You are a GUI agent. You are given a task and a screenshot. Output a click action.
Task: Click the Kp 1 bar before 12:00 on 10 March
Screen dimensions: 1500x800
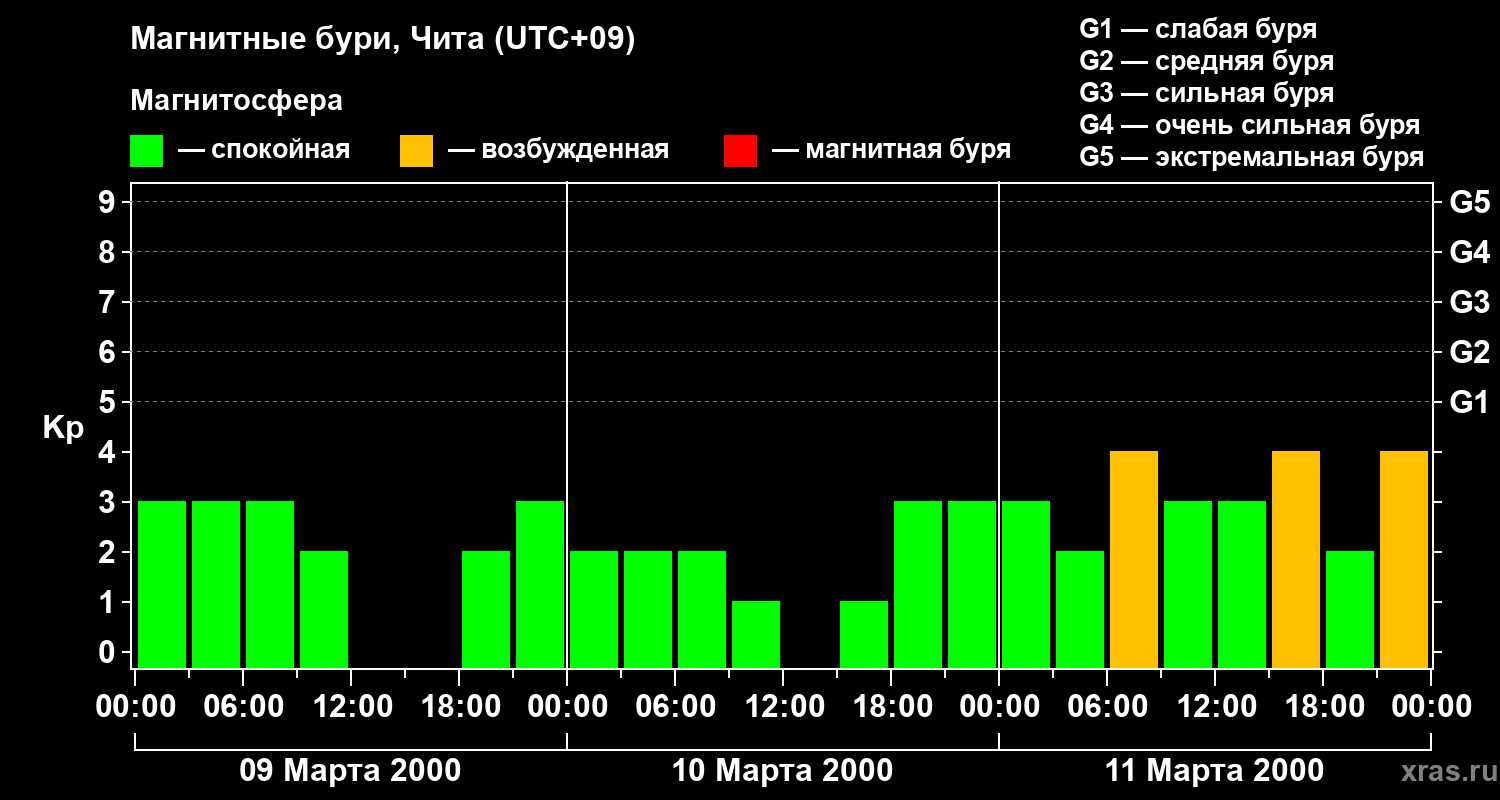coord(756,634)
